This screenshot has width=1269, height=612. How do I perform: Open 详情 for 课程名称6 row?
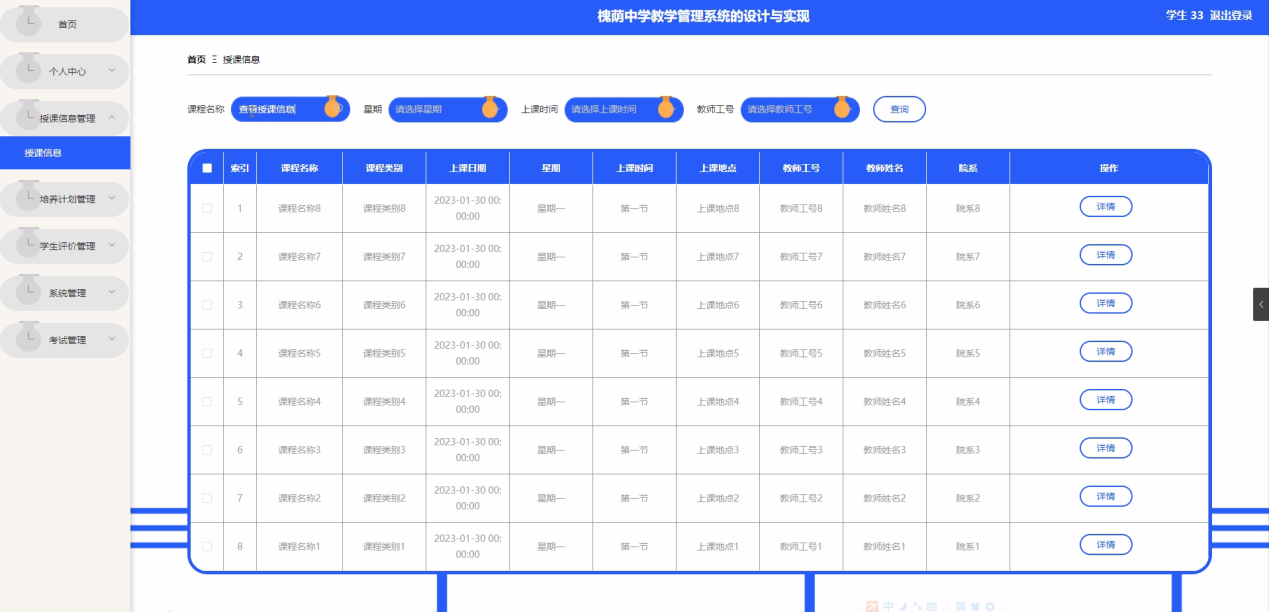(x=1105, y=303)
